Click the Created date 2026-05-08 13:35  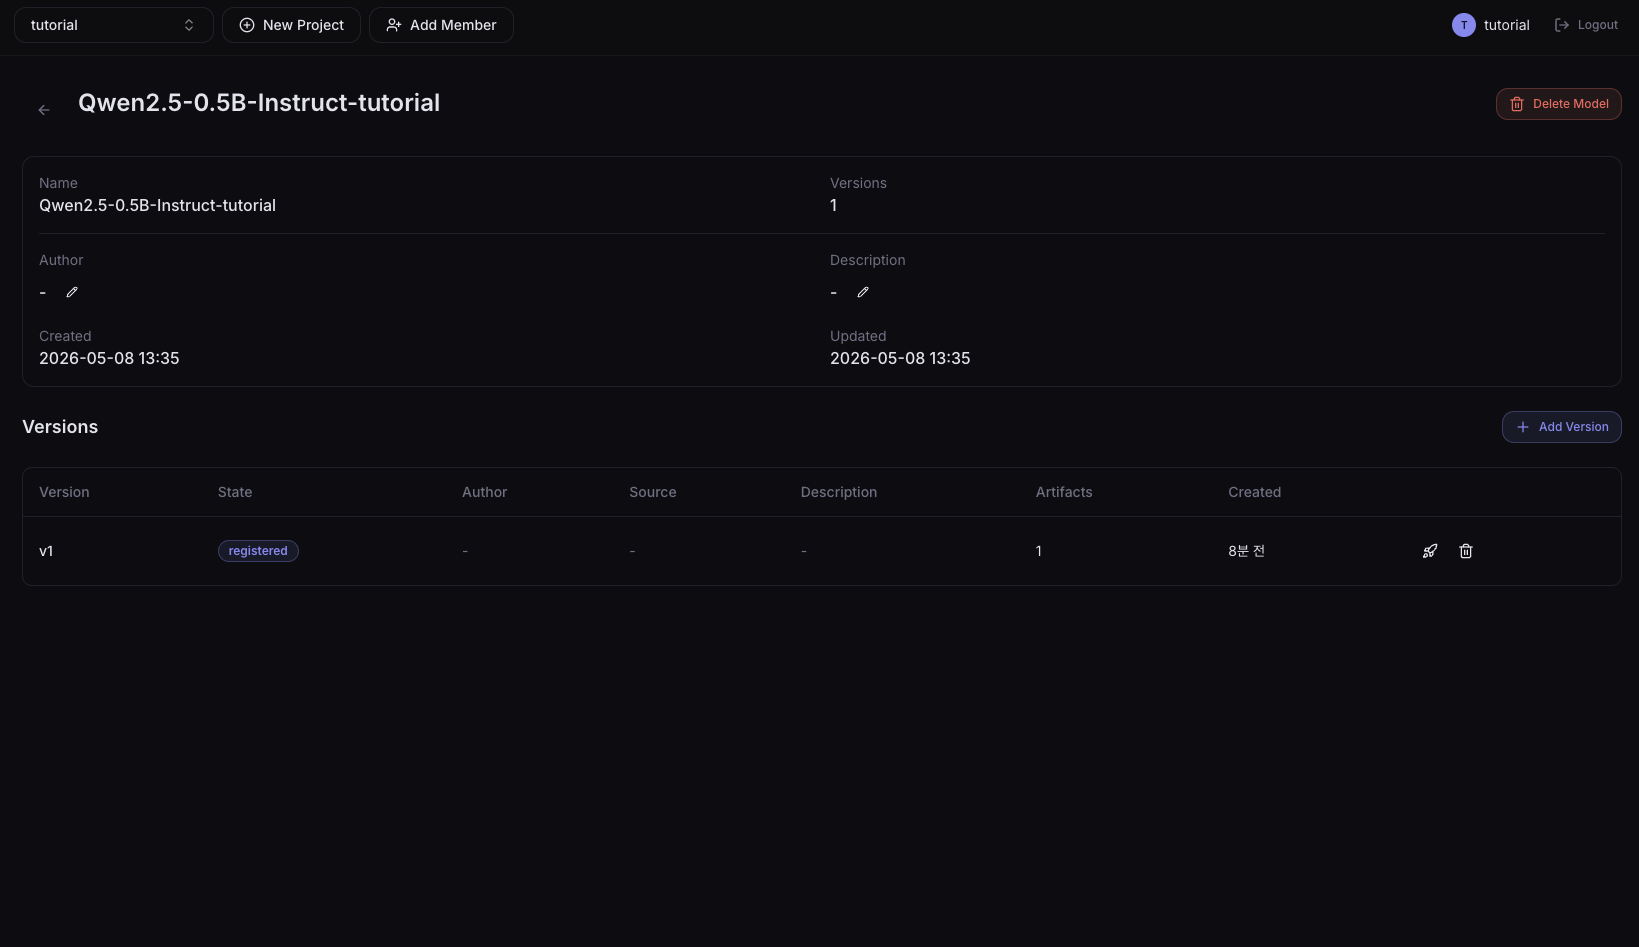coord(109,358)
